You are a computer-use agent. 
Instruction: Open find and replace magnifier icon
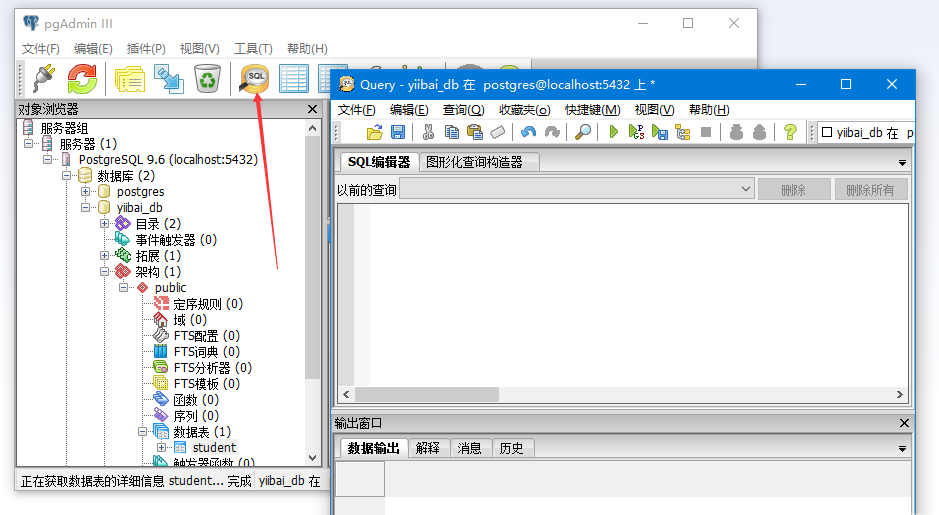tap(583, 132)
